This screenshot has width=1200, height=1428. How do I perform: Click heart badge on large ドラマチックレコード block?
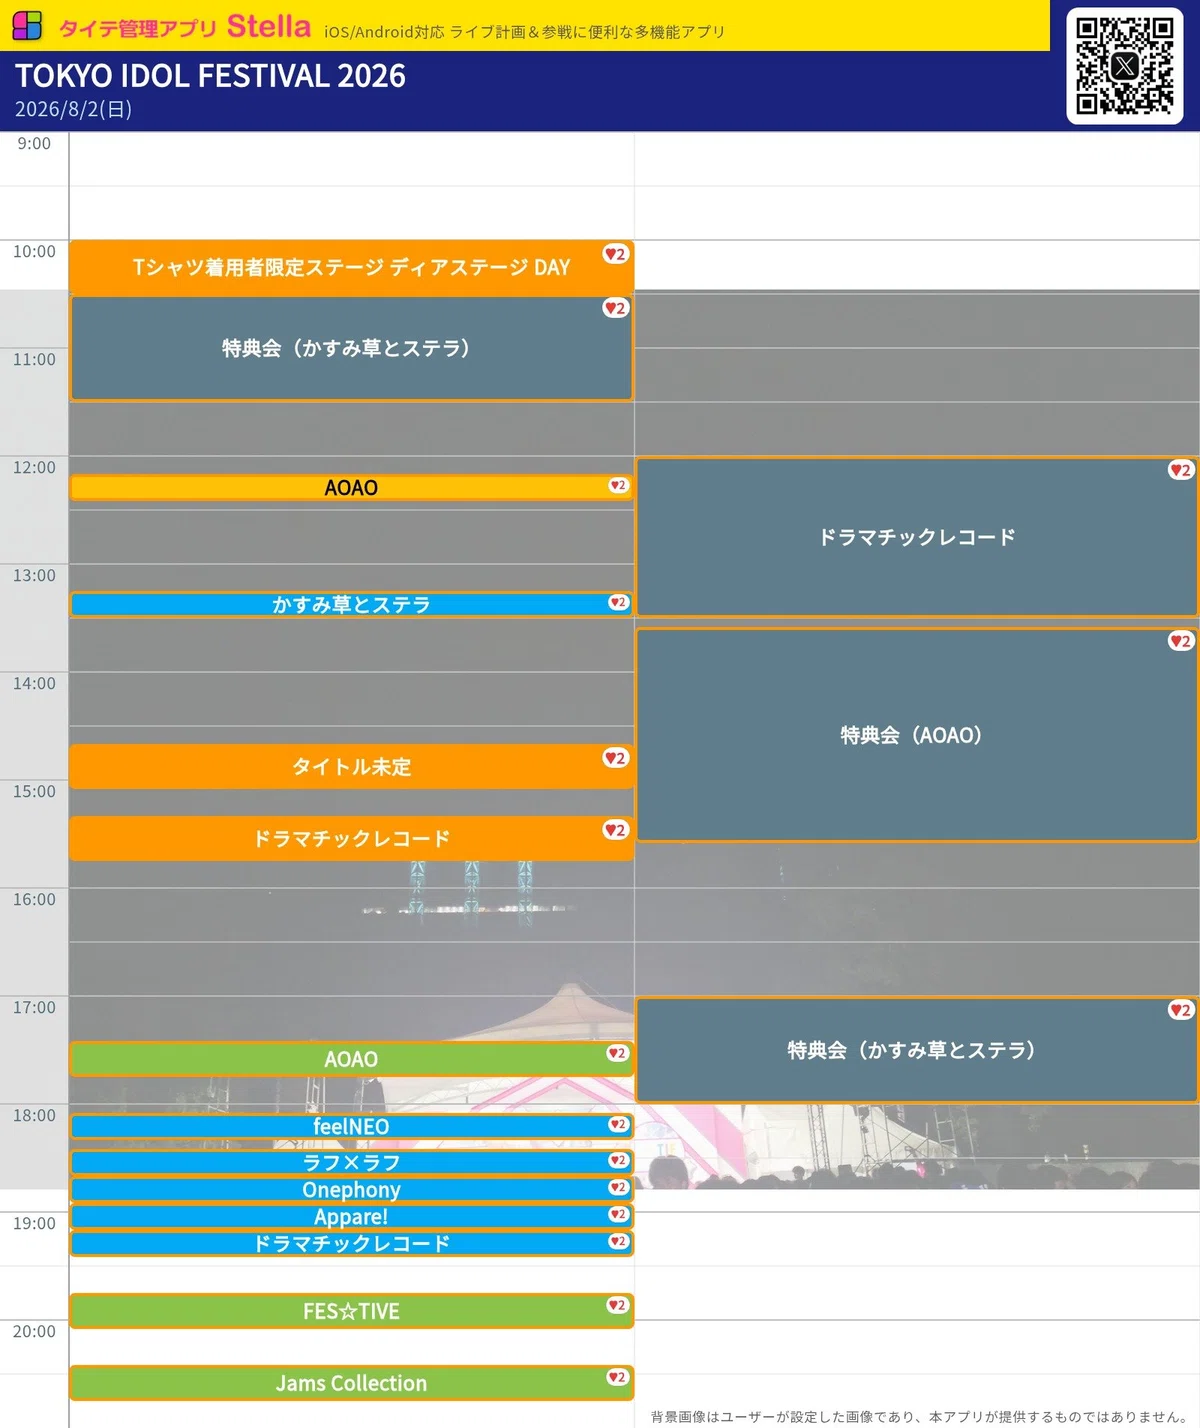[x=1181, y=470]
